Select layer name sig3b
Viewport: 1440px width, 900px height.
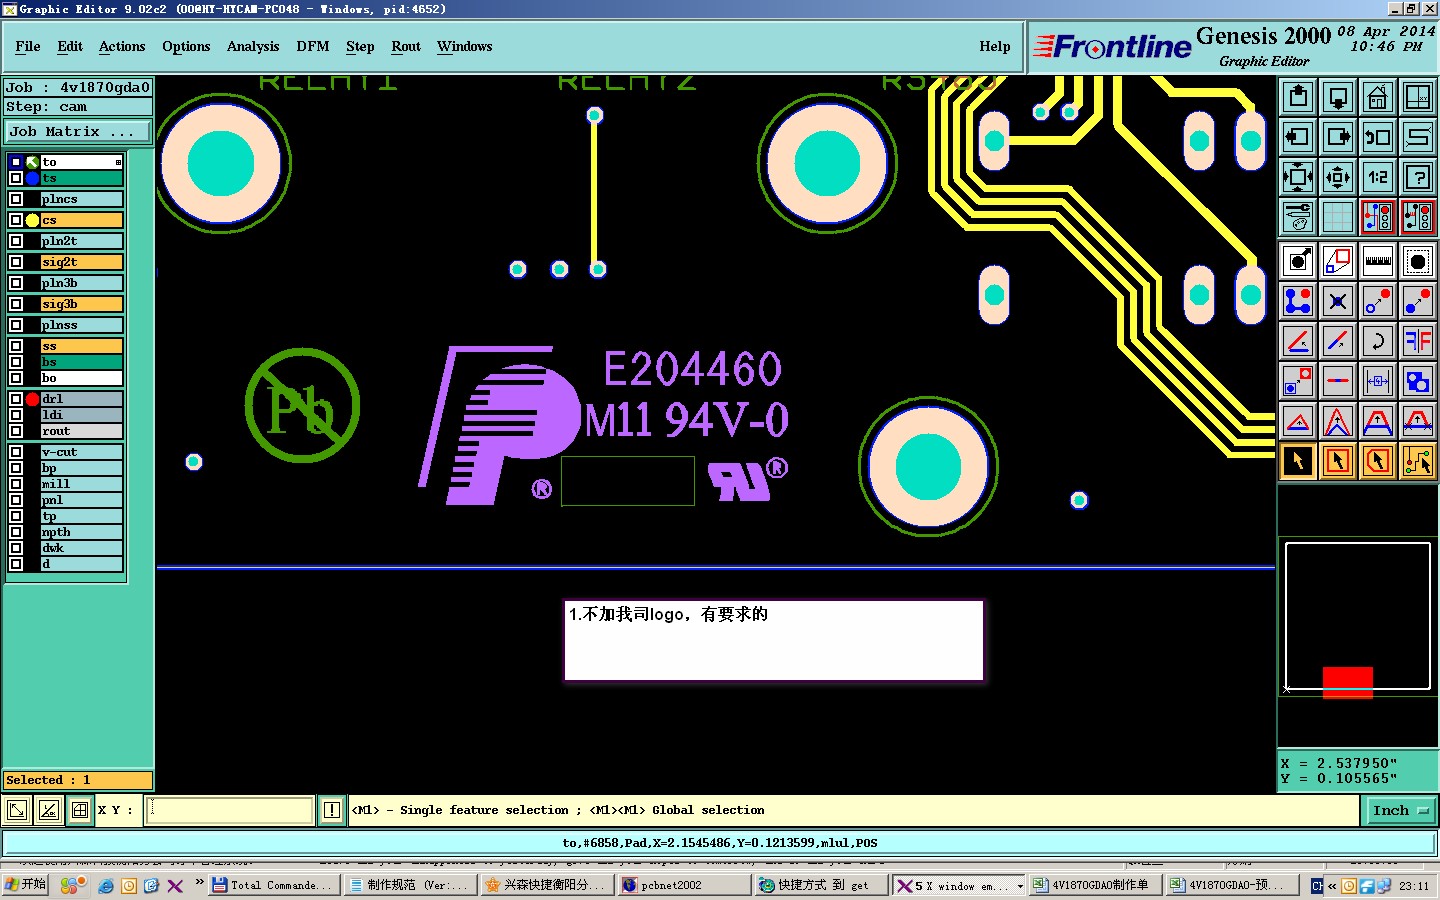(x=82, y=304)
